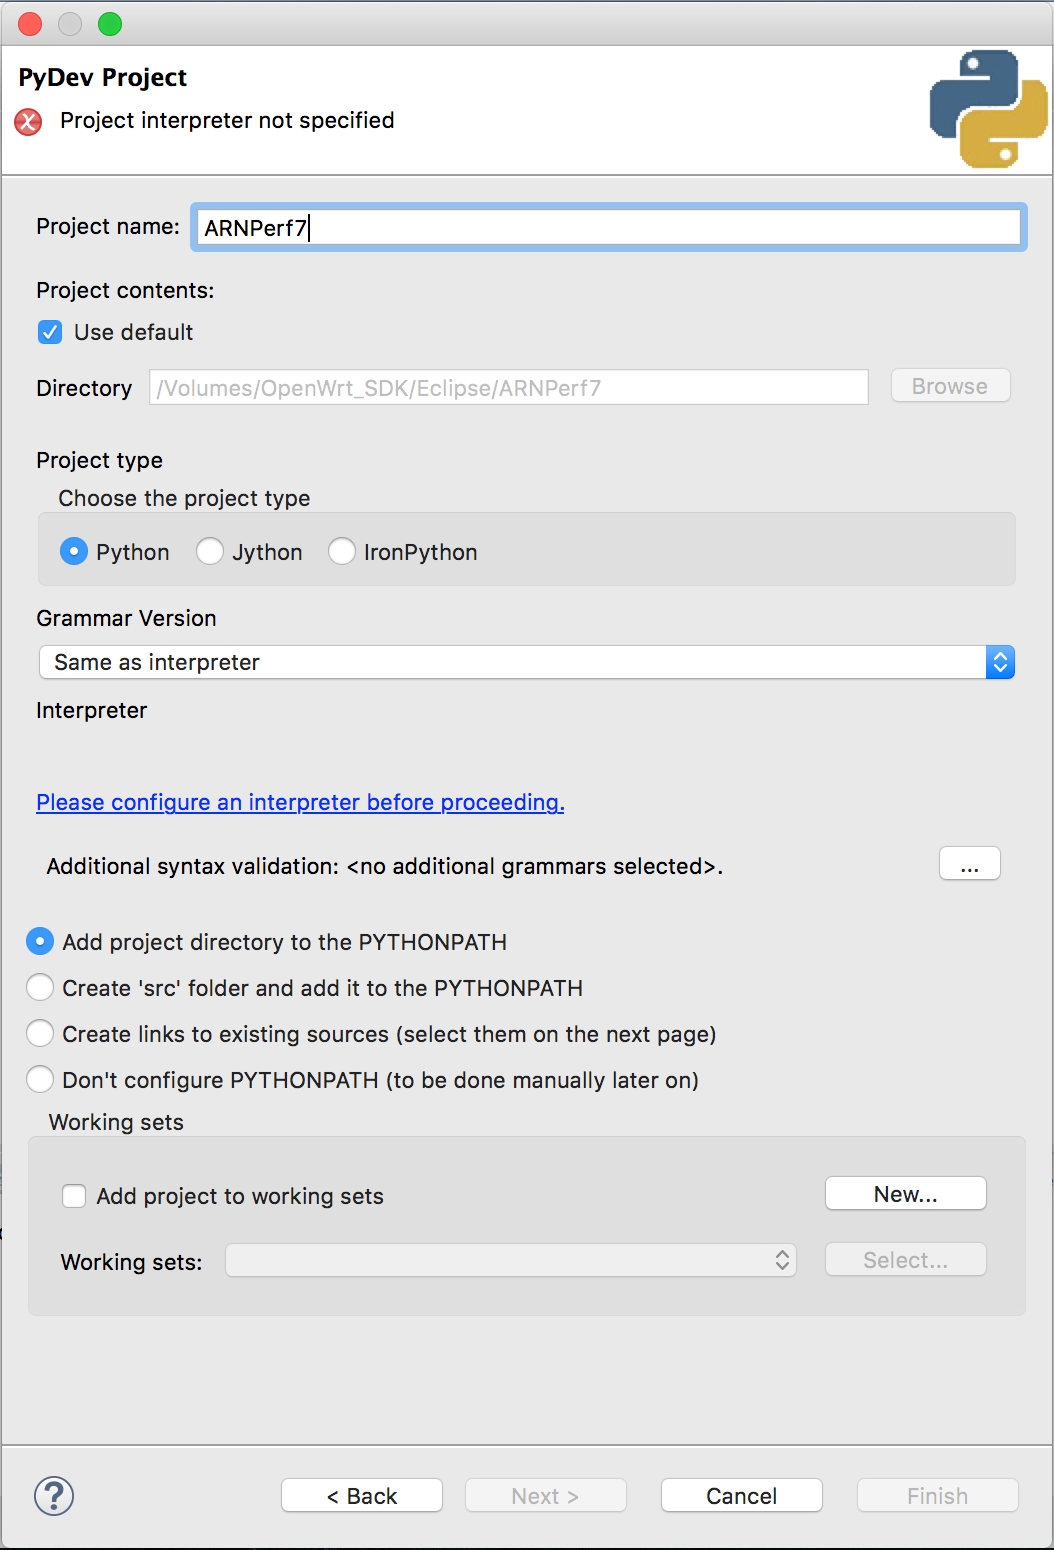Image resolution: width=1054 pixels, height=1550 pixels.
Task: Go back with the Back button
Action: 362,1496
